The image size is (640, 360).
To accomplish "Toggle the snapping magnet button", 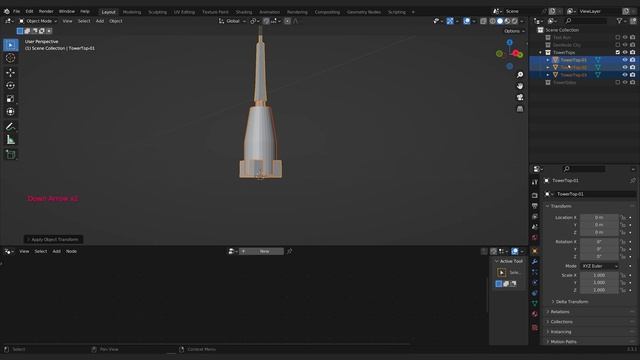I will (266, 21).
